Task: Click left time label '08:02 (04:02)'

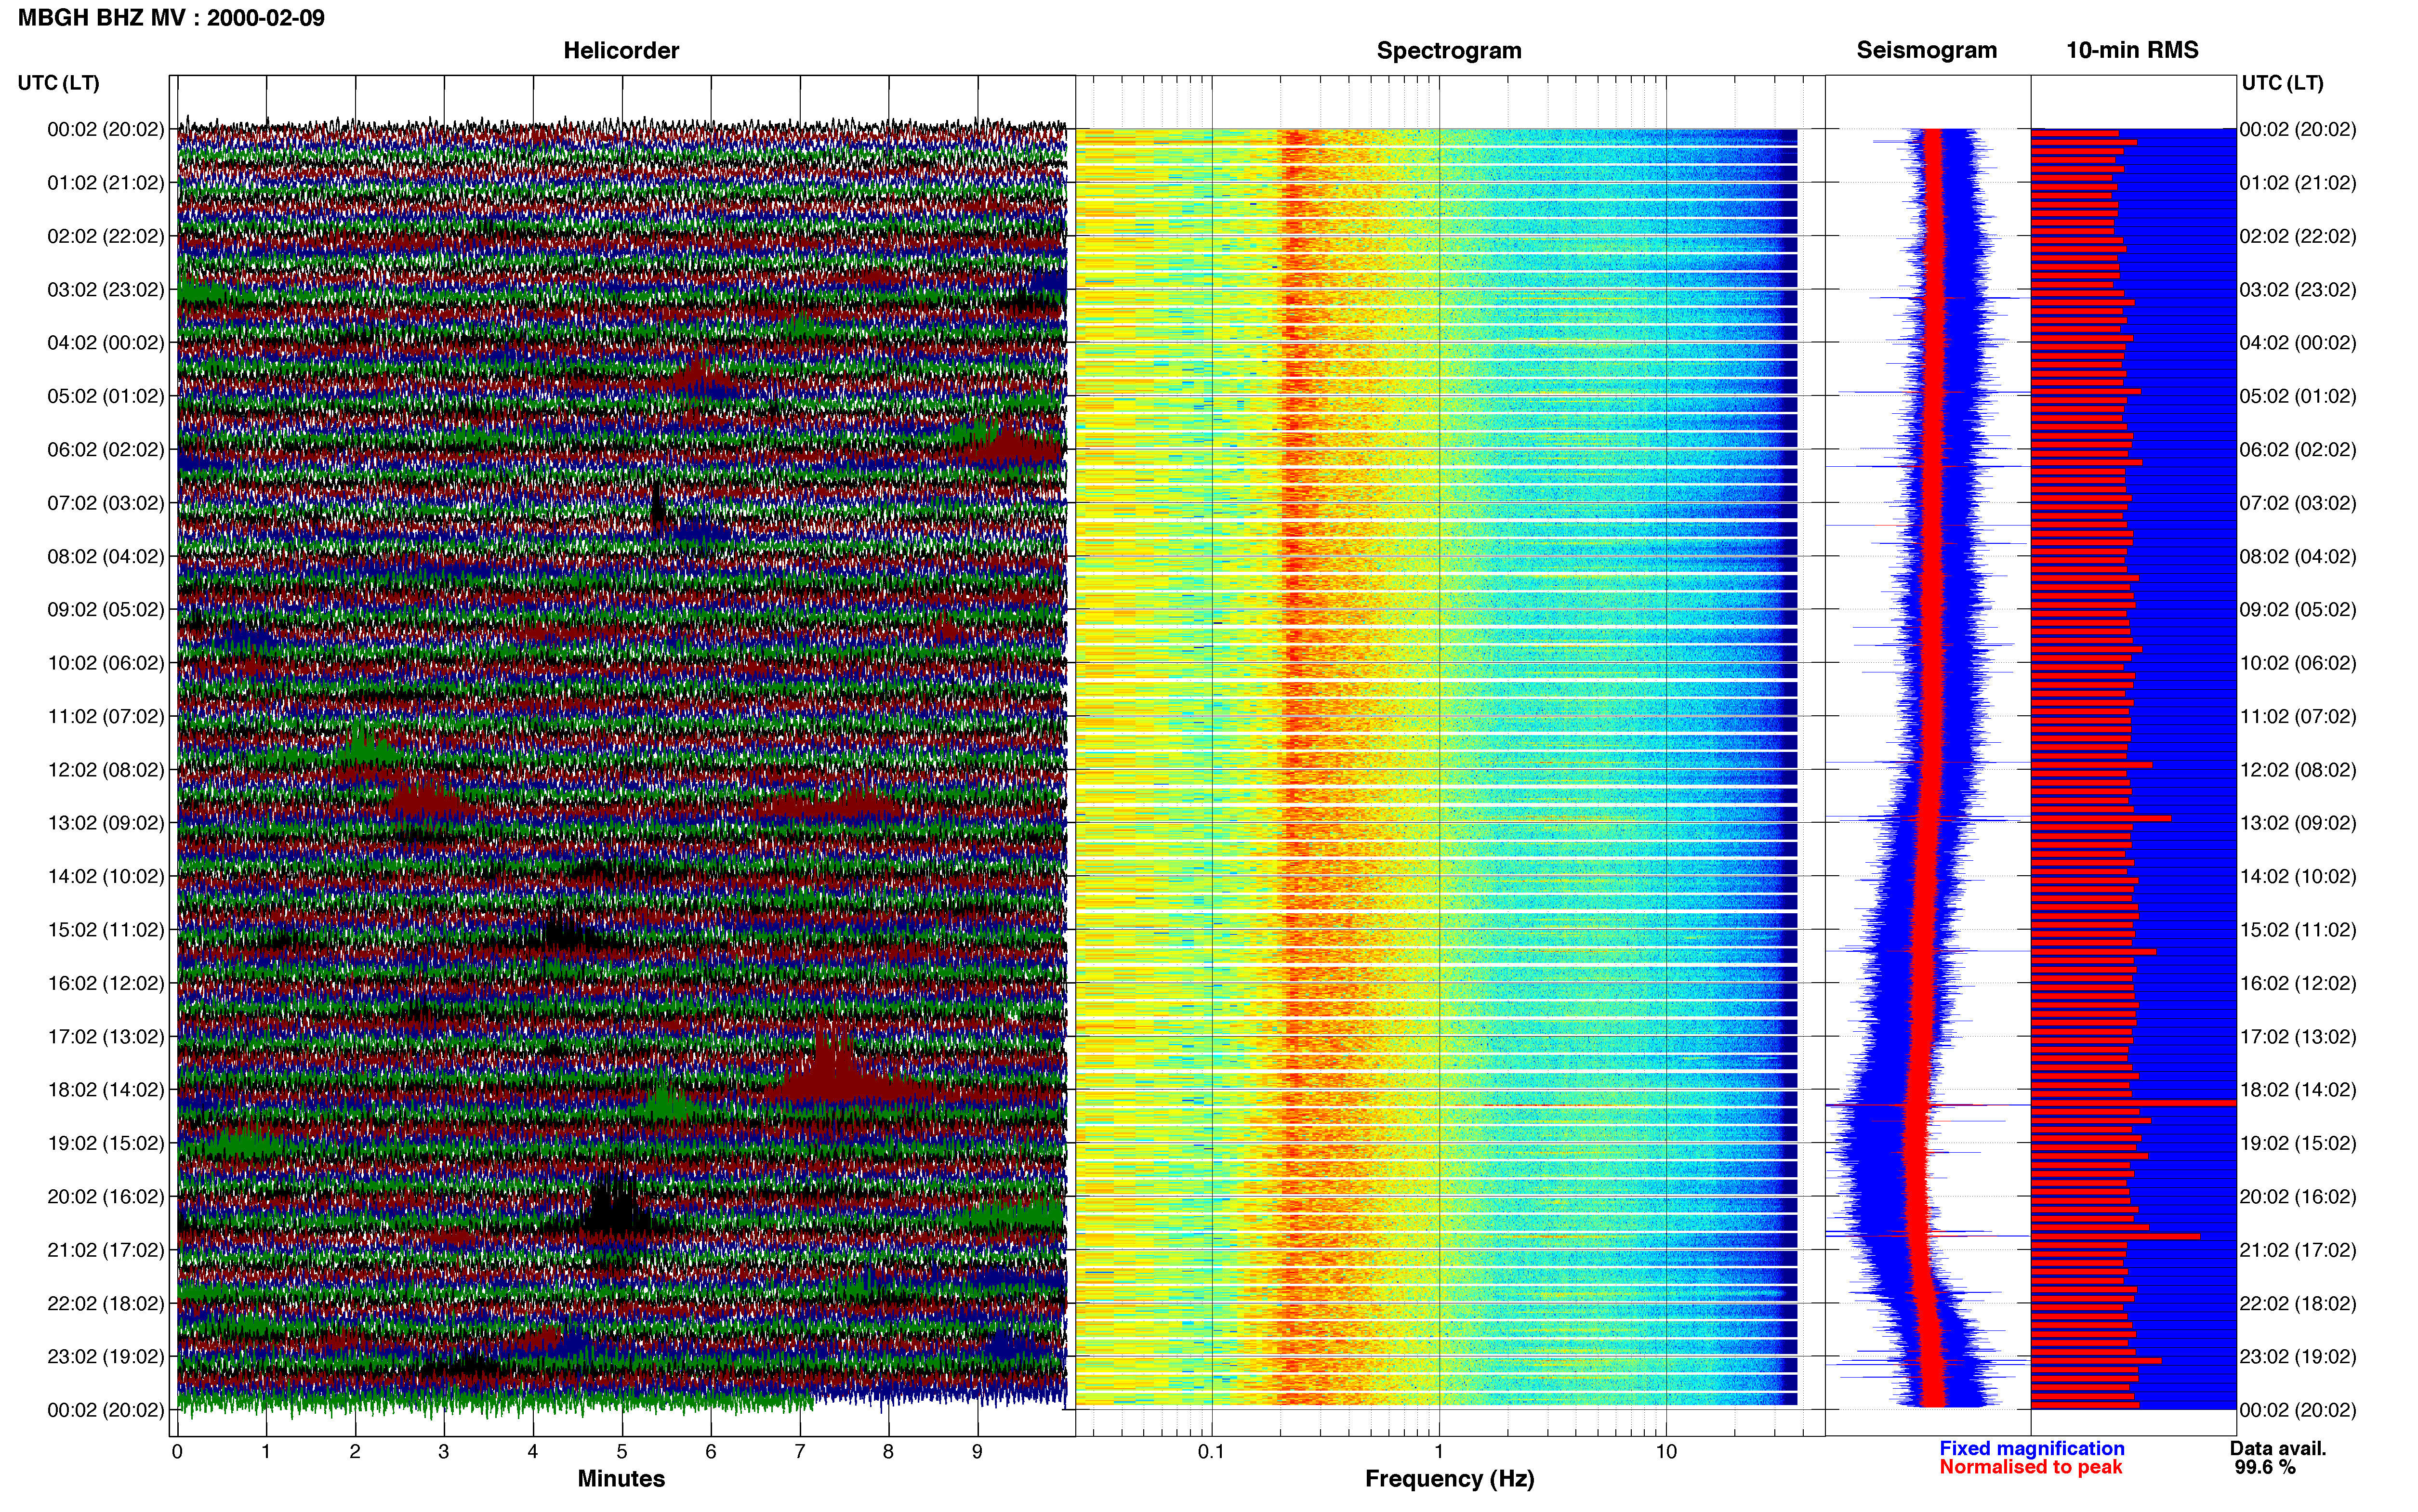Action: (x=106, y=556)
